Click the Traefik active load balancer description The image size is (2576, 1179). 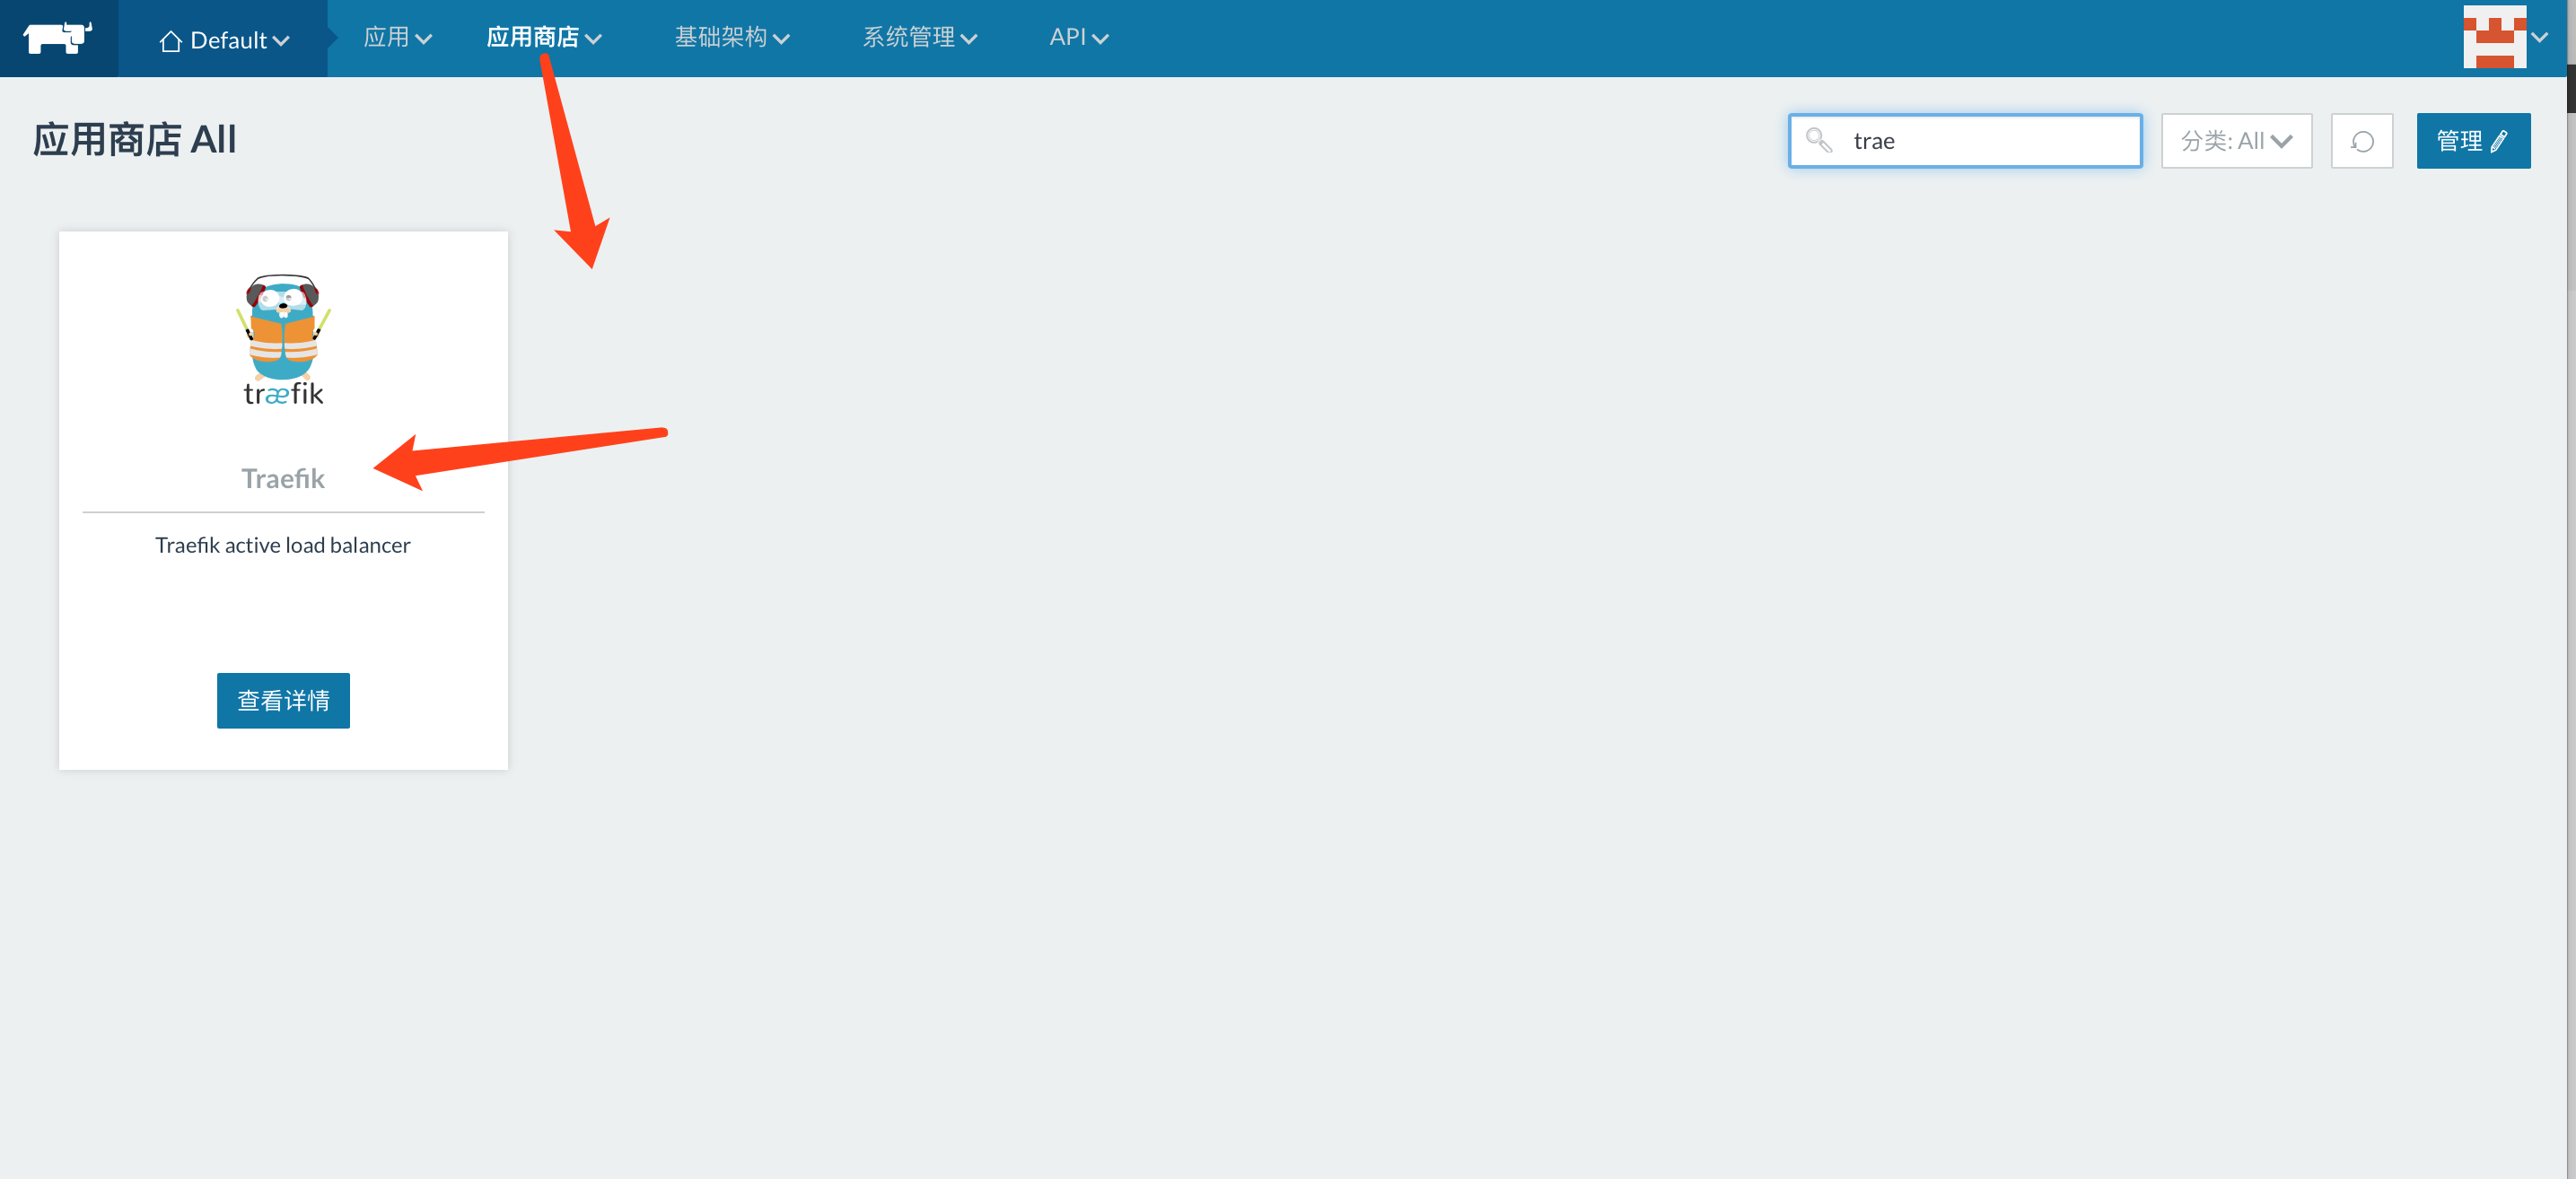coord(283,545)
